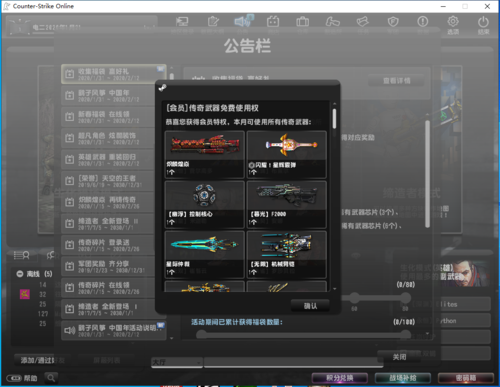This screenshot has width=500, height=387.
Task: Select the [暮光] F2000 weapon card
Action: coord(286,204)
